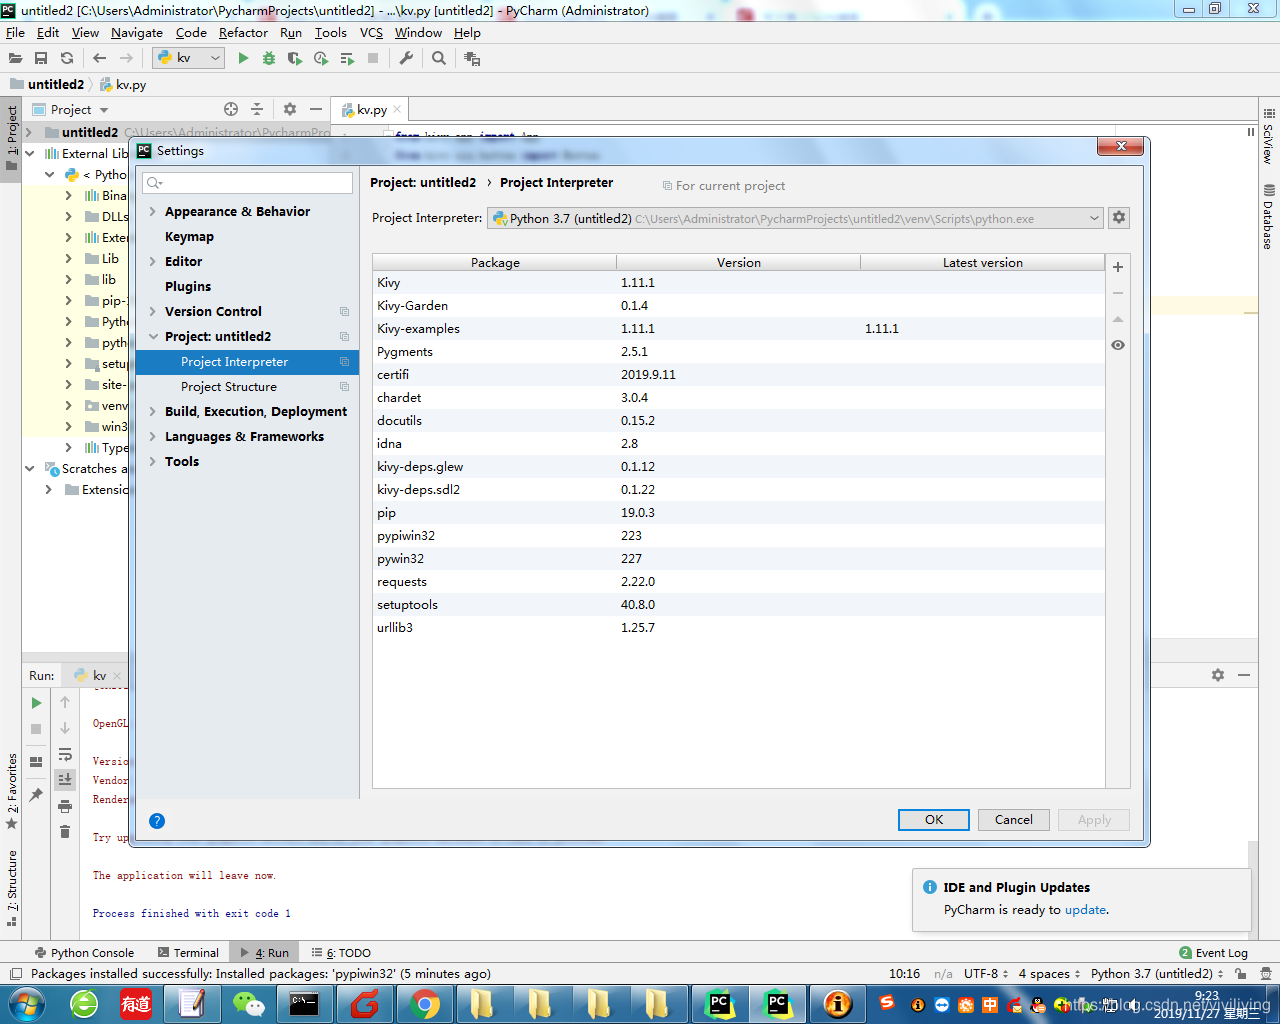The image size is (1280, 1024).
Task: Rerun the kv program in Run panel
Action: 35,703
